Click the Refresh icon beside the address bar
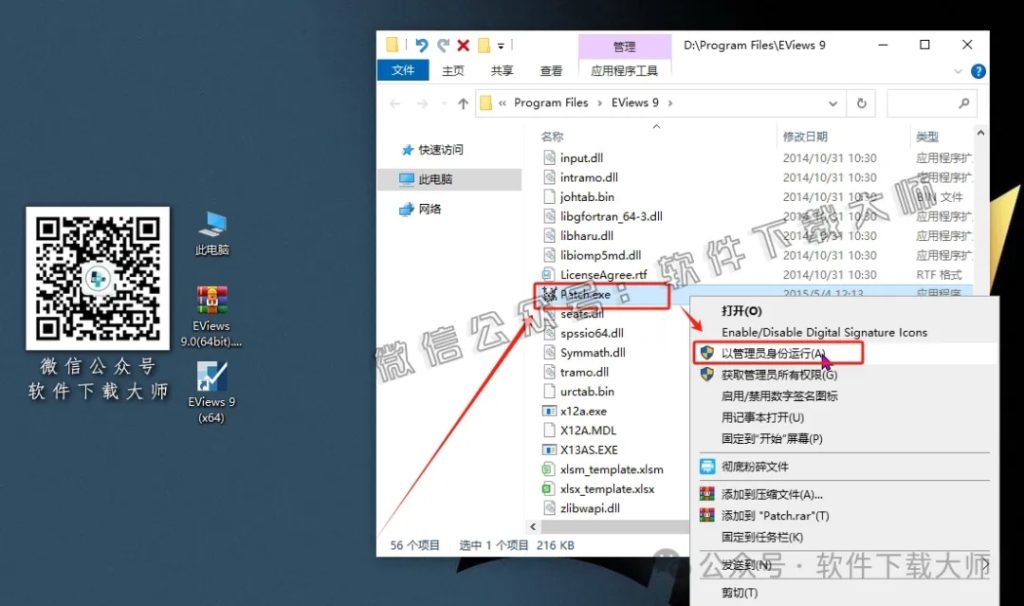Image resolution: width=1024 pixels, height=606 pixels. click(x=861, y=104)
